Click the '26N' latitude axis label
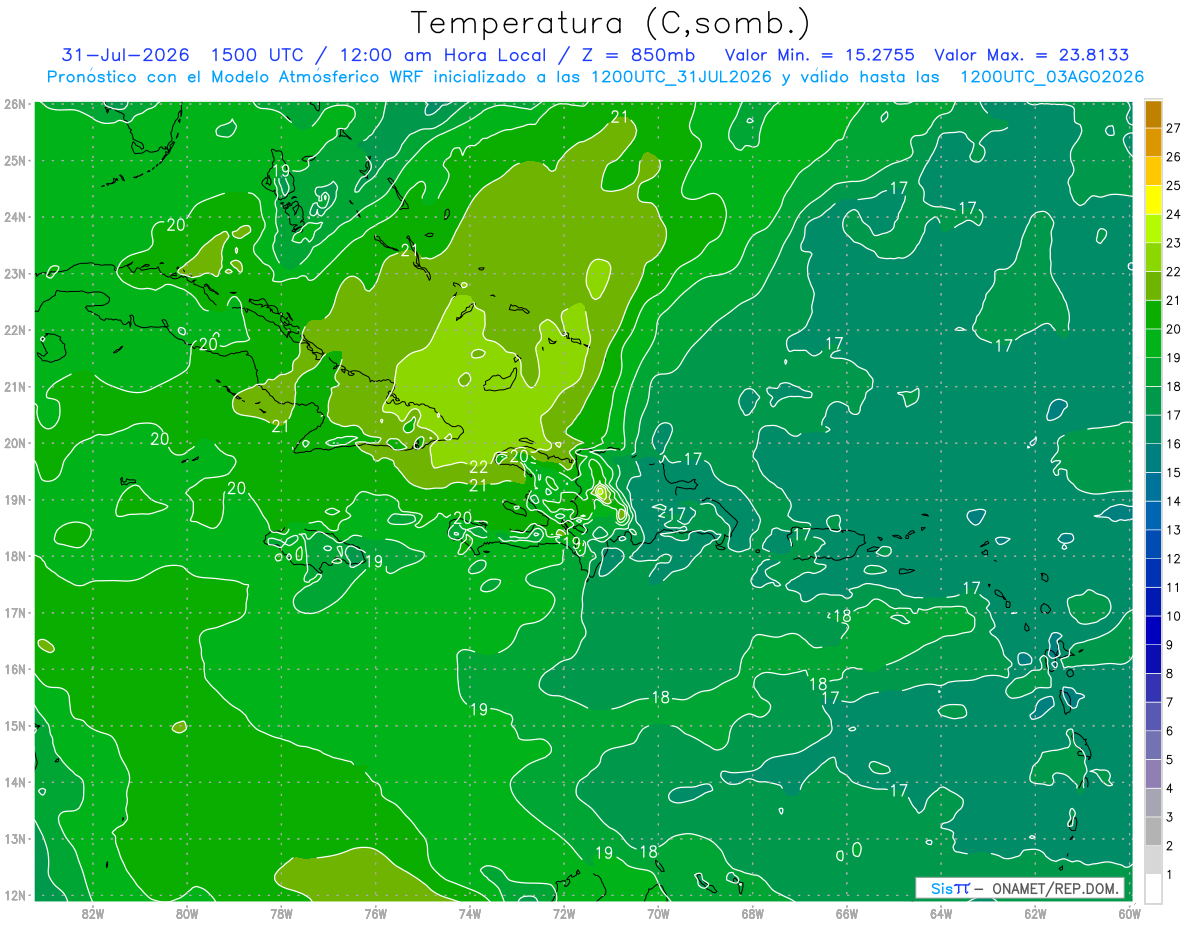Image resolution: width=1200 pixels, height=927 pixels. point(15,104)
